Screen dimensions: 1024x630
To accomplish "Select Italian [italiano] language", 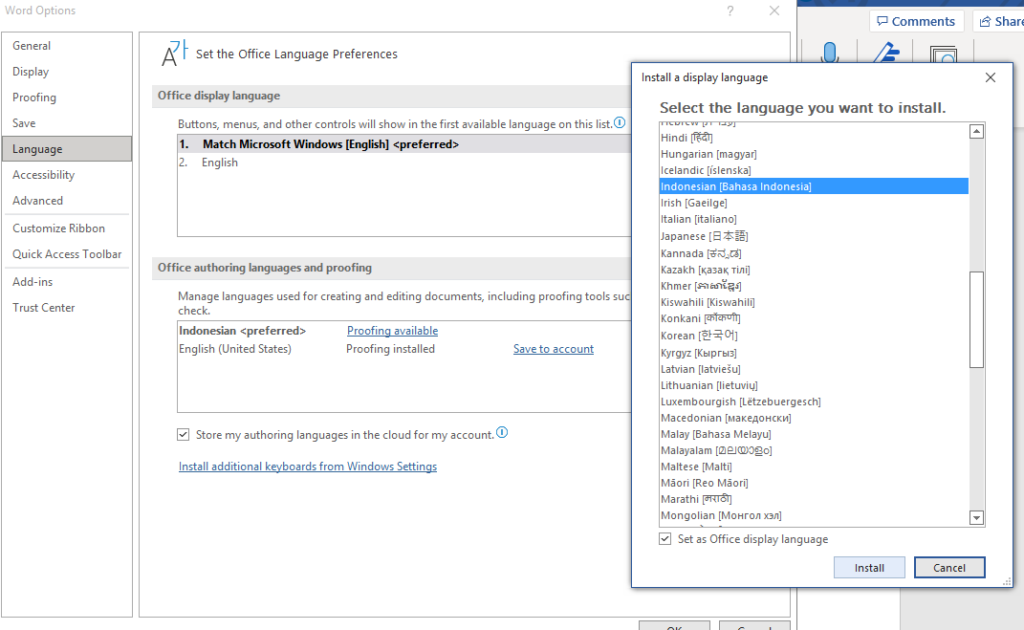I will tap(814, 219).
